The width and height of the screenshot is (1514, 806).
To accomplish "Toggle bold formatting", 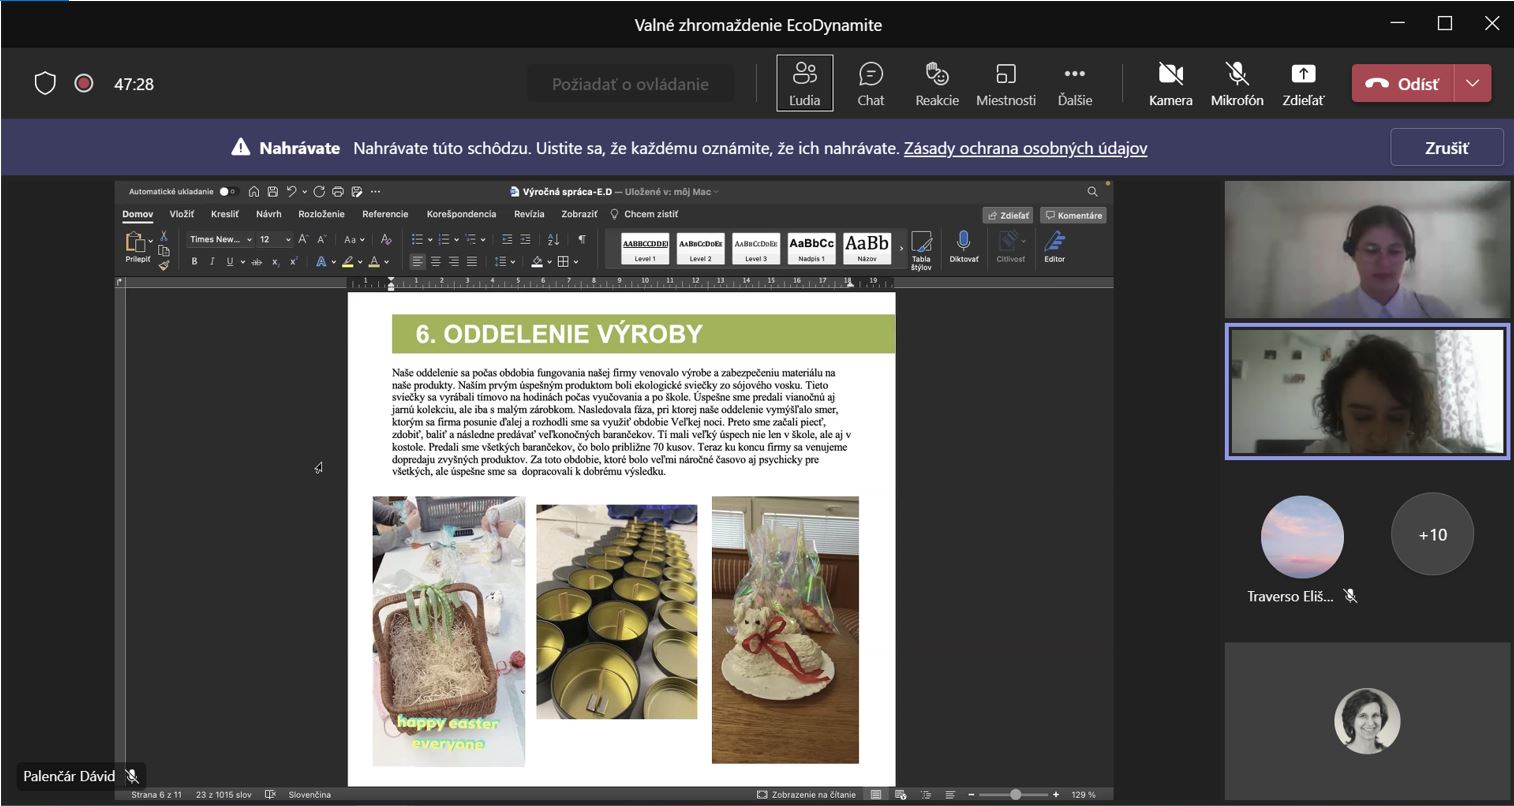I will [194, 262].
